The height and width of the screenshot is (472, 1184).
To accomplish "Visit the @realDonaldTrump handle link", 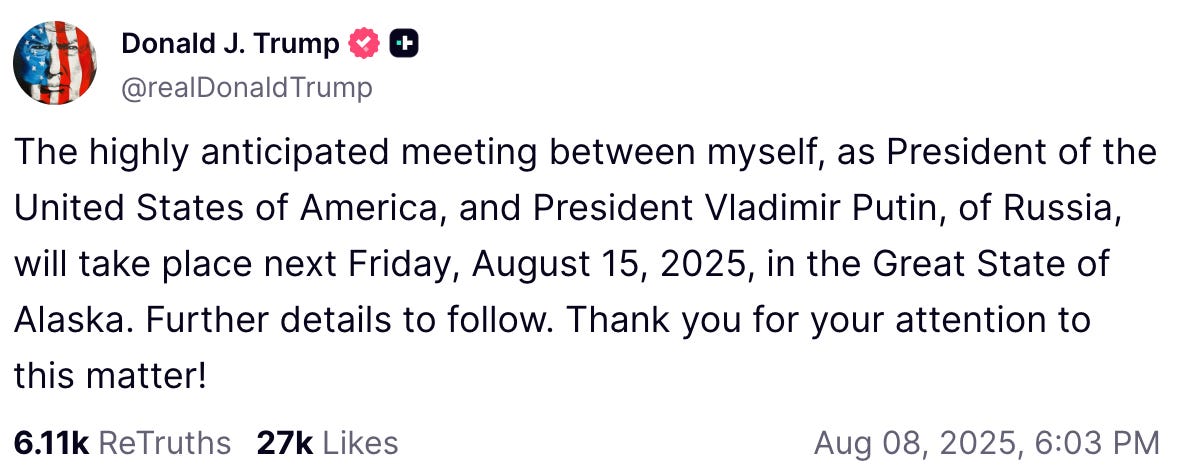I will pyautogui.click(x=247, y=88).
